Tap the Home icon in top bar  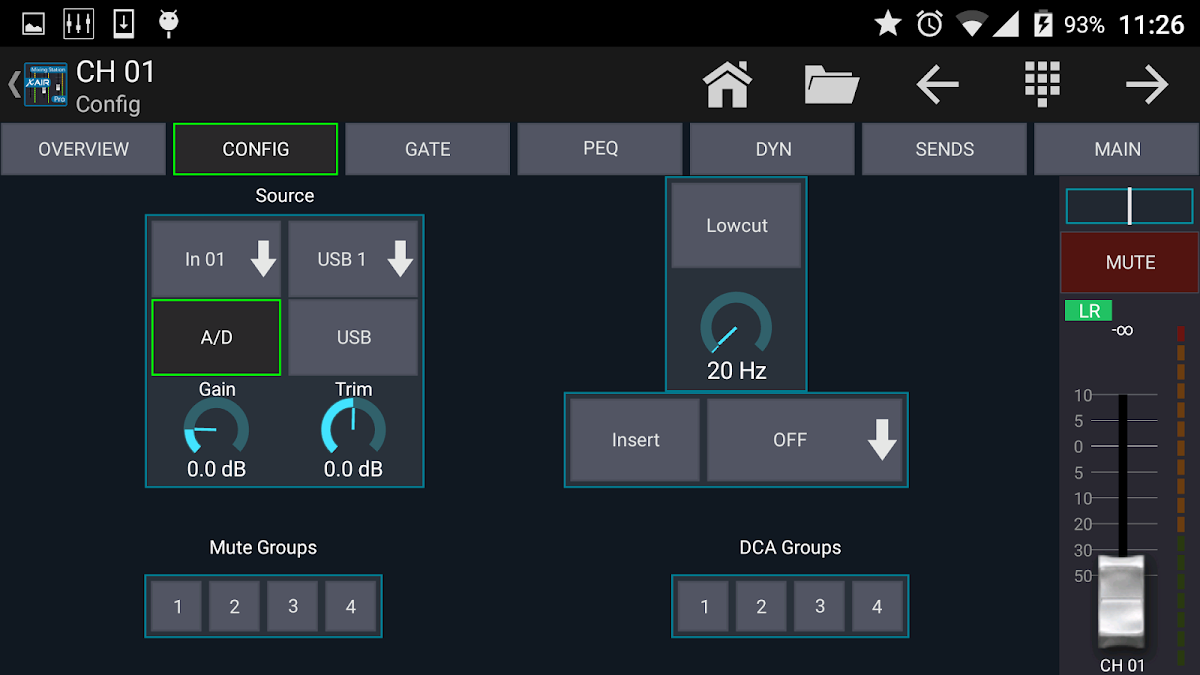pos(728,85)
